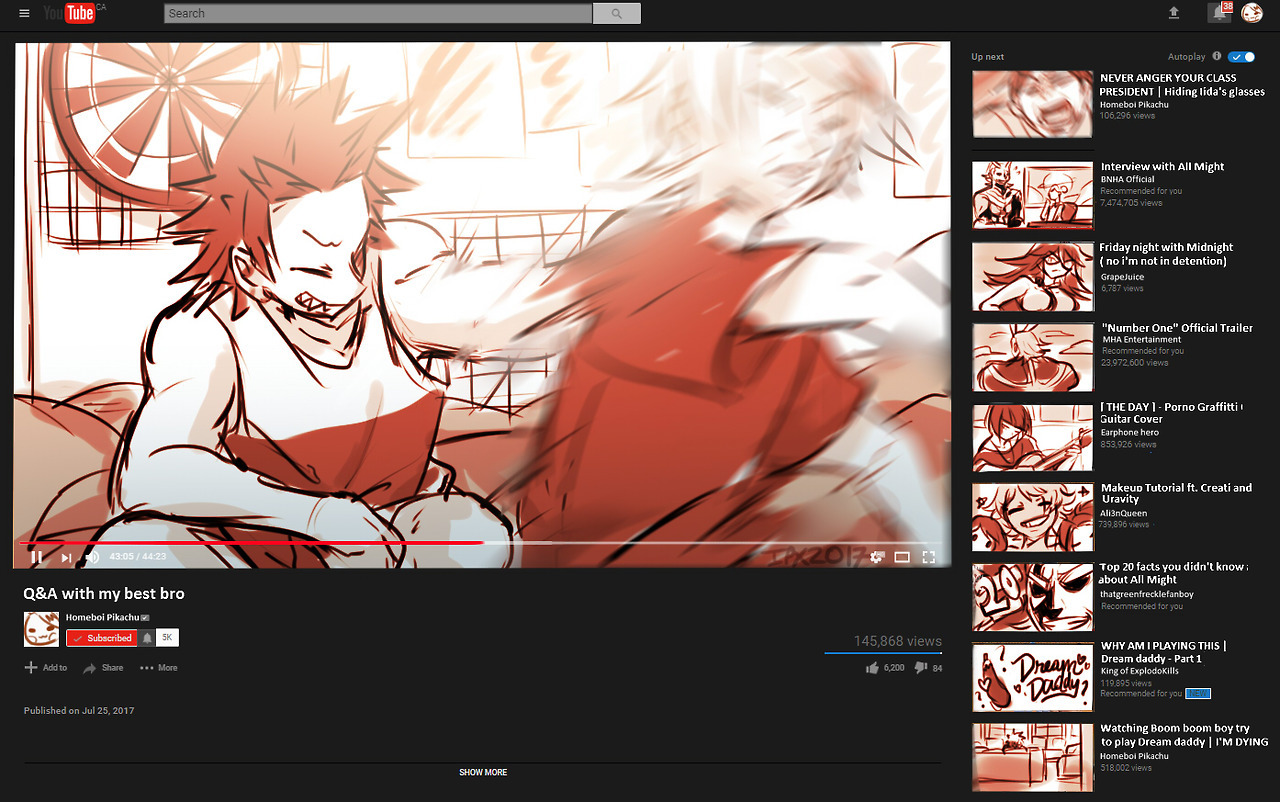Skip to the next video
The image size is (1280, 802).
[x=66, y=557]
